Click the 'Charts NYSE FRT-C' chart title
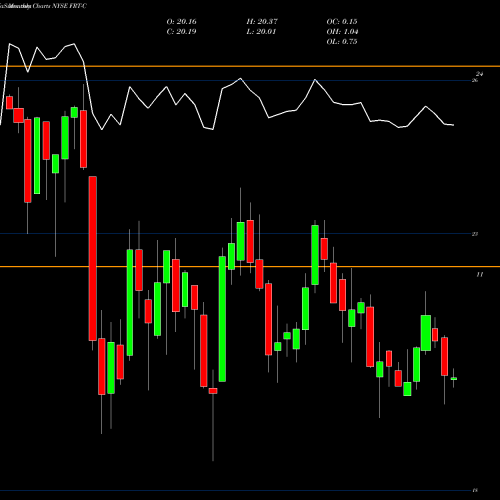The image size is (500, 500). point(59,6)
